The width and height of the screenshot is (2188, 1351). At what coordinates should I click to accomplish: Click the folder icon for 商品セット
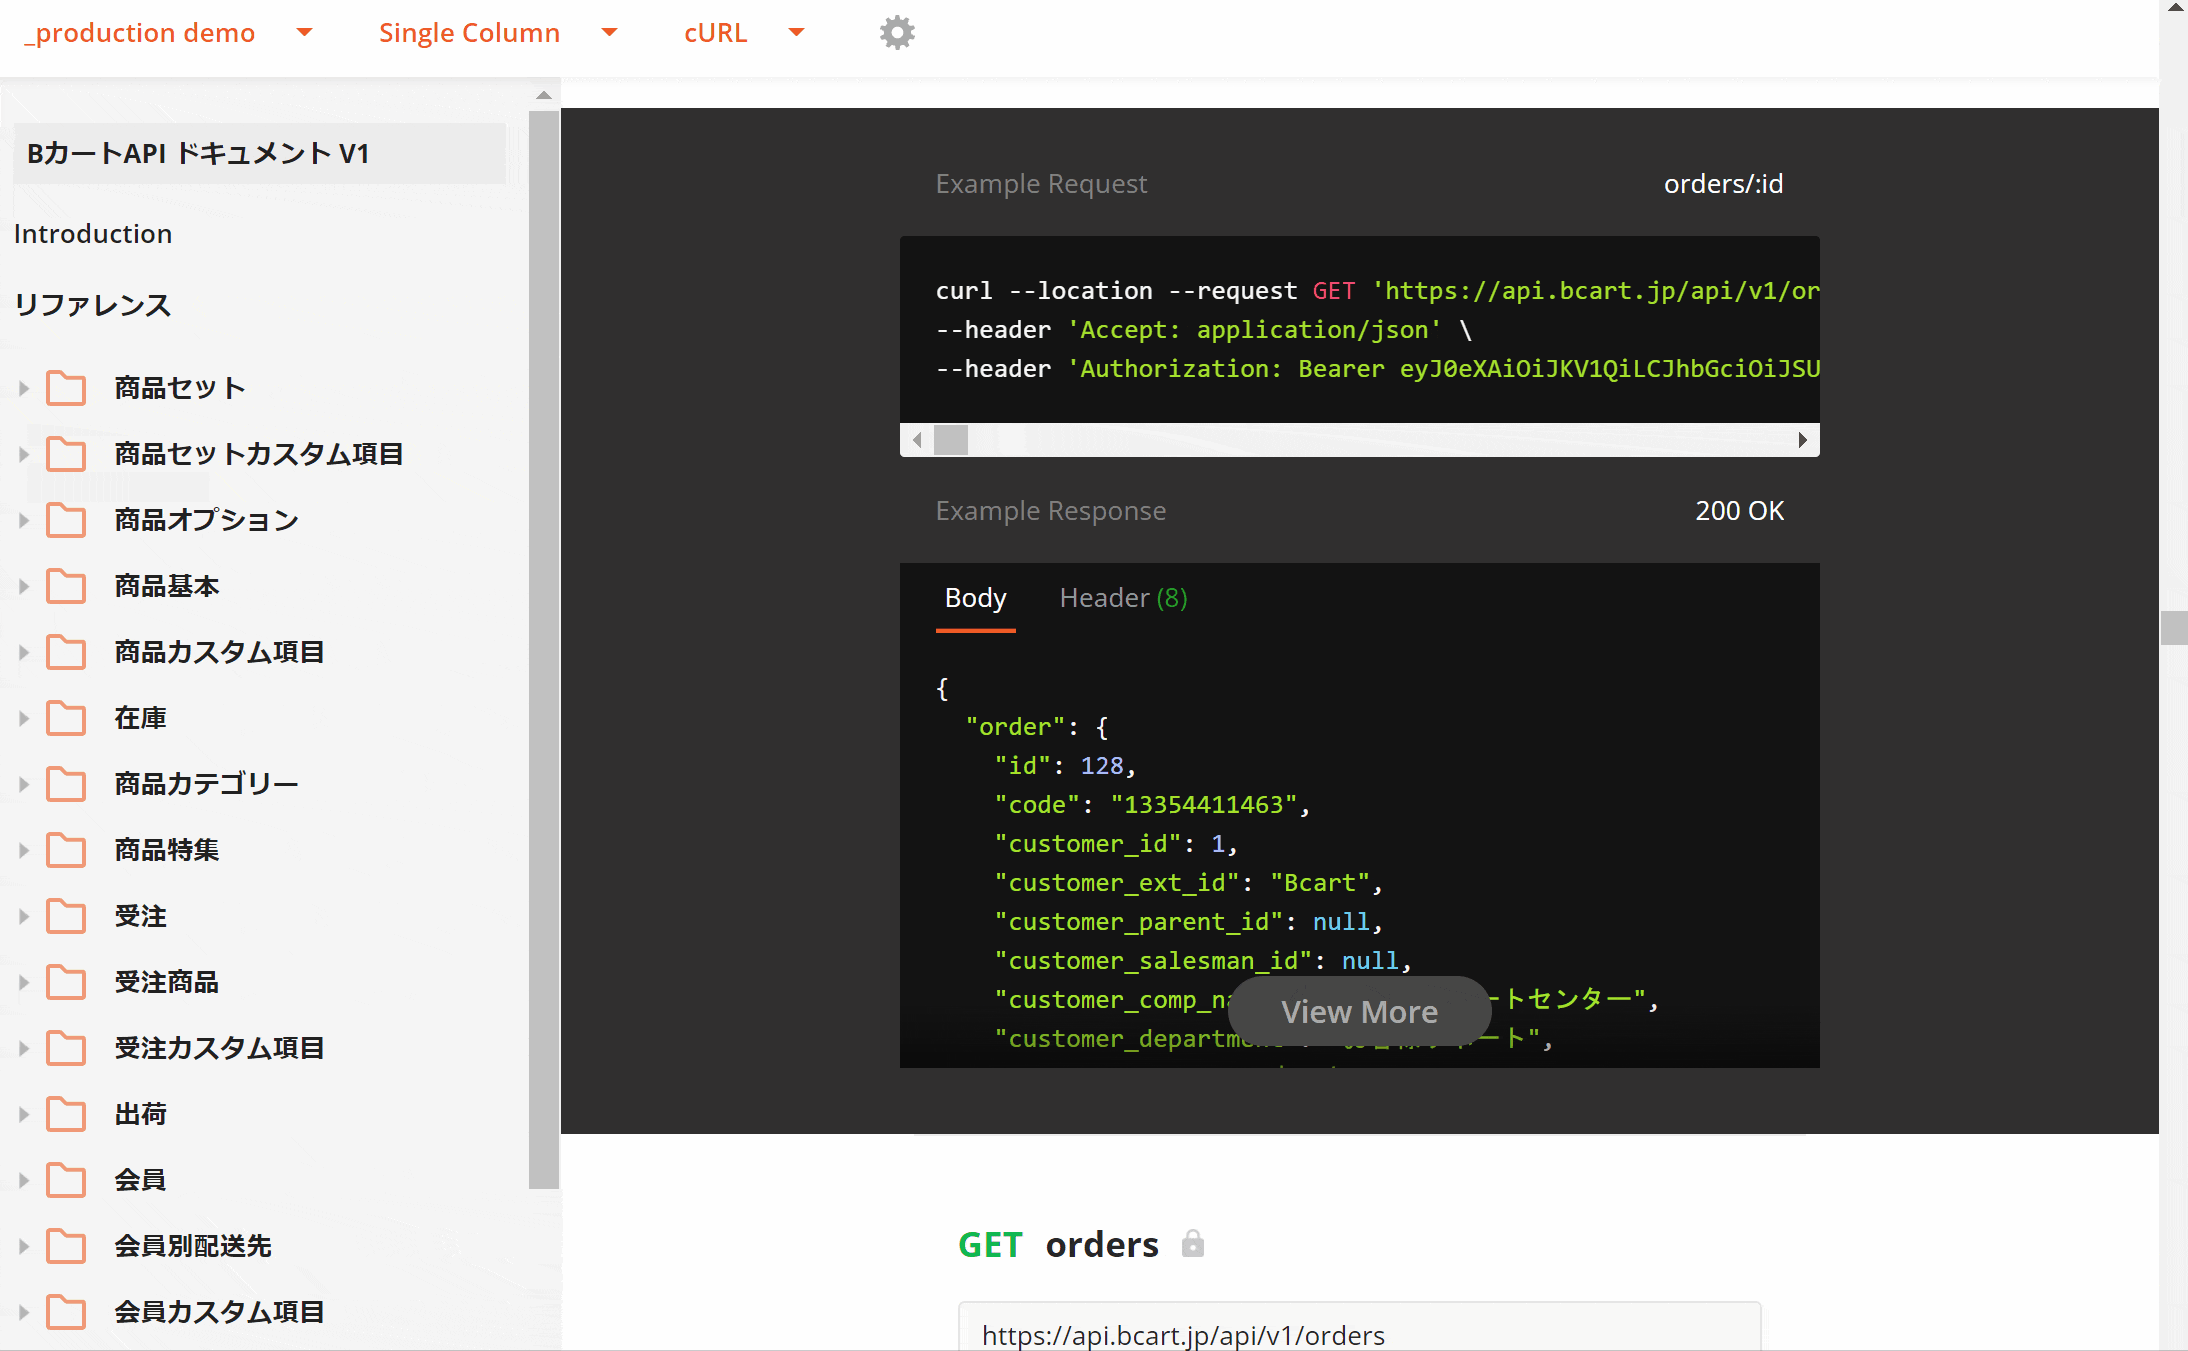66,388
